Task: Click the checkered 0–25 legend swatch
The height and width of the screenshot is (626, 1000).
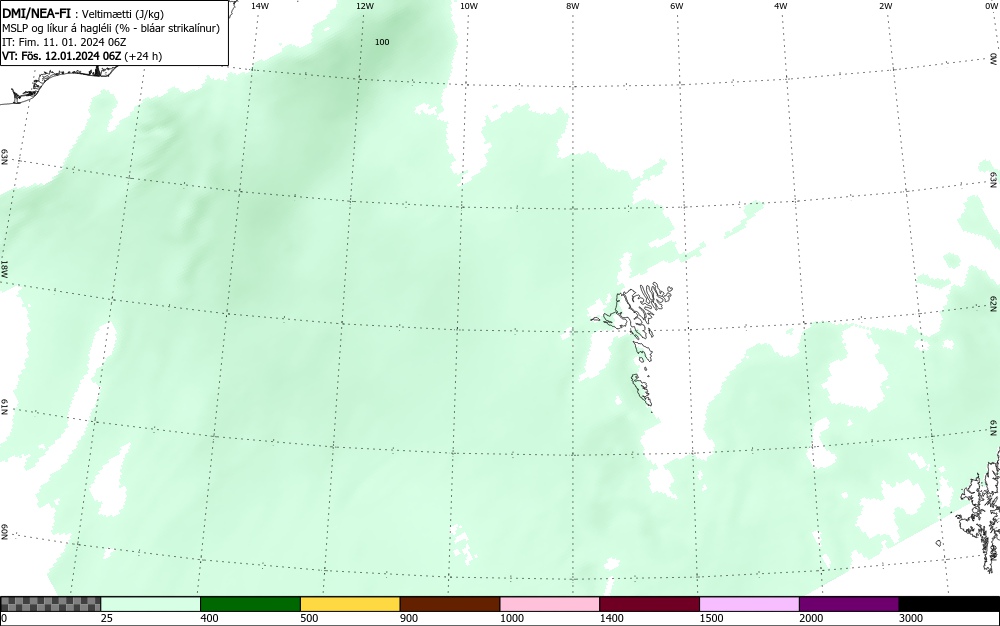Action: click(50, 604)
